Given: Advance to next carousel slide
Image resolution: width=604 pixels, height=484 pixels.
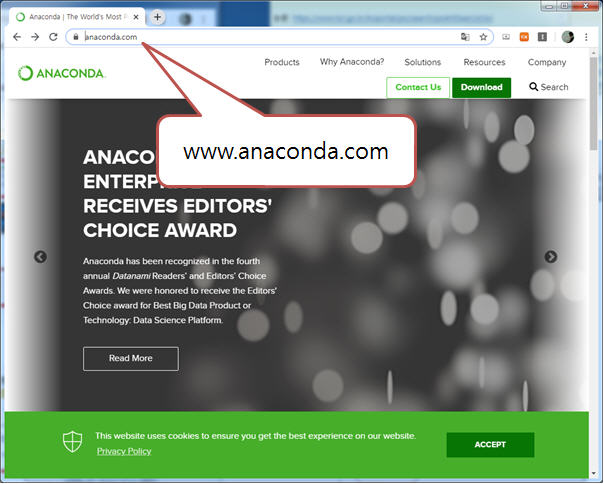Looking at the screenshot, I should [x=550, y=257].
